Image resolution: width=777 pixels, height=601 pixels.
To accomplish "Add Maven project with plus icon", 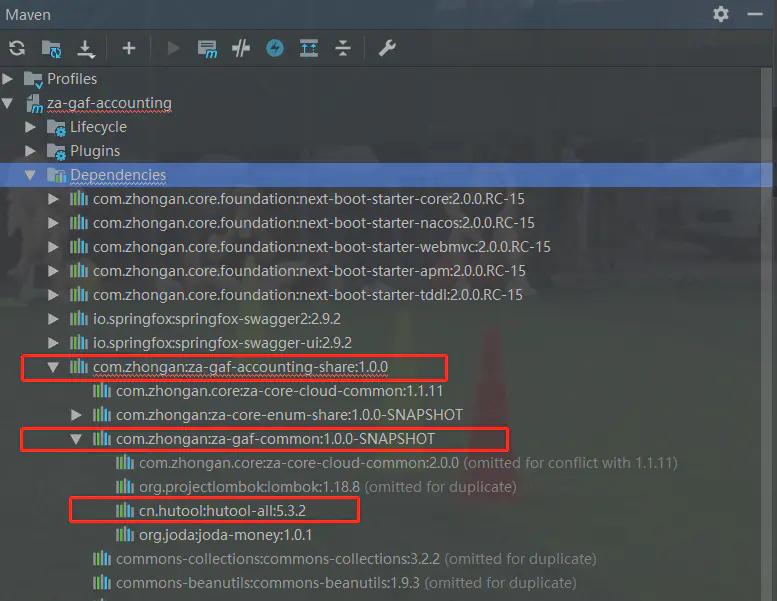I will pos(129,48).
